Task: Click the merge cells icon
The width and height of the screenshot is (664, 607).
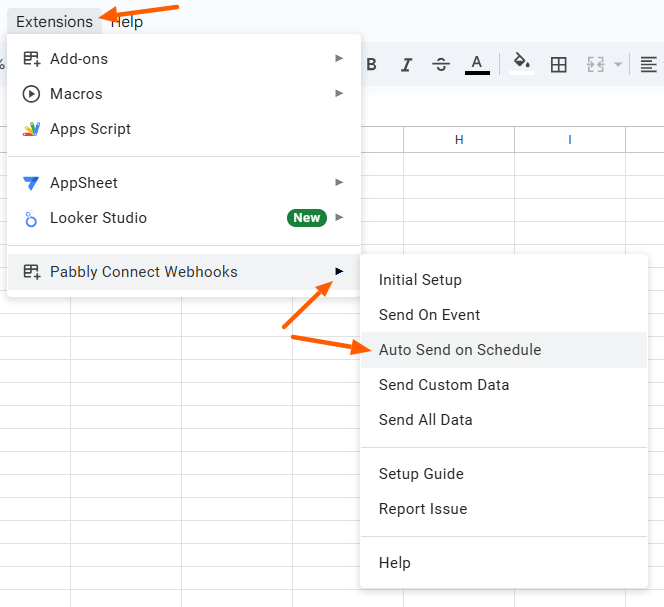Action: tap(595, 65)
